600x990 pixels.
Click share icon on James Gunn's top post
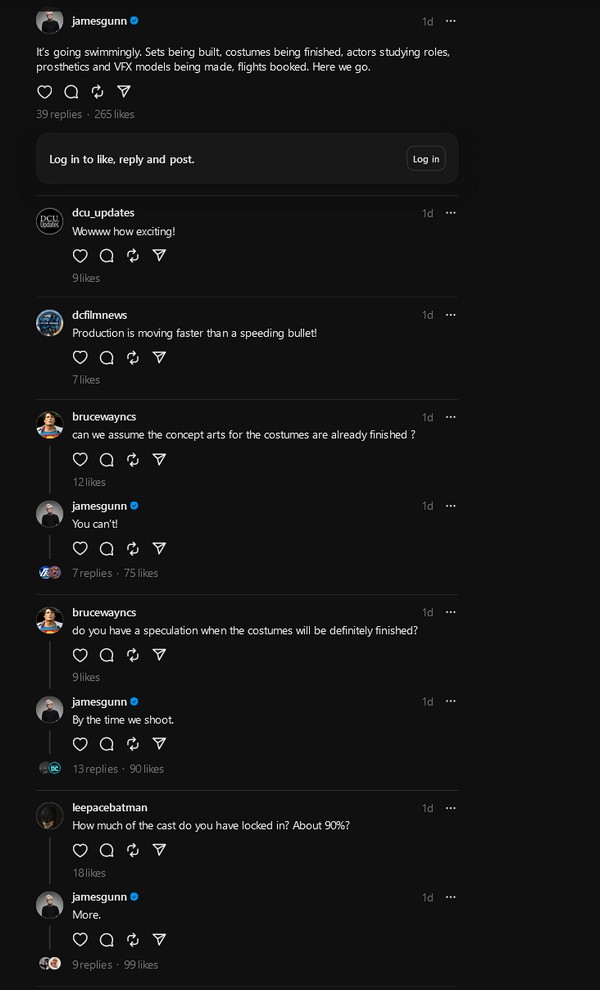click(123, 92)
